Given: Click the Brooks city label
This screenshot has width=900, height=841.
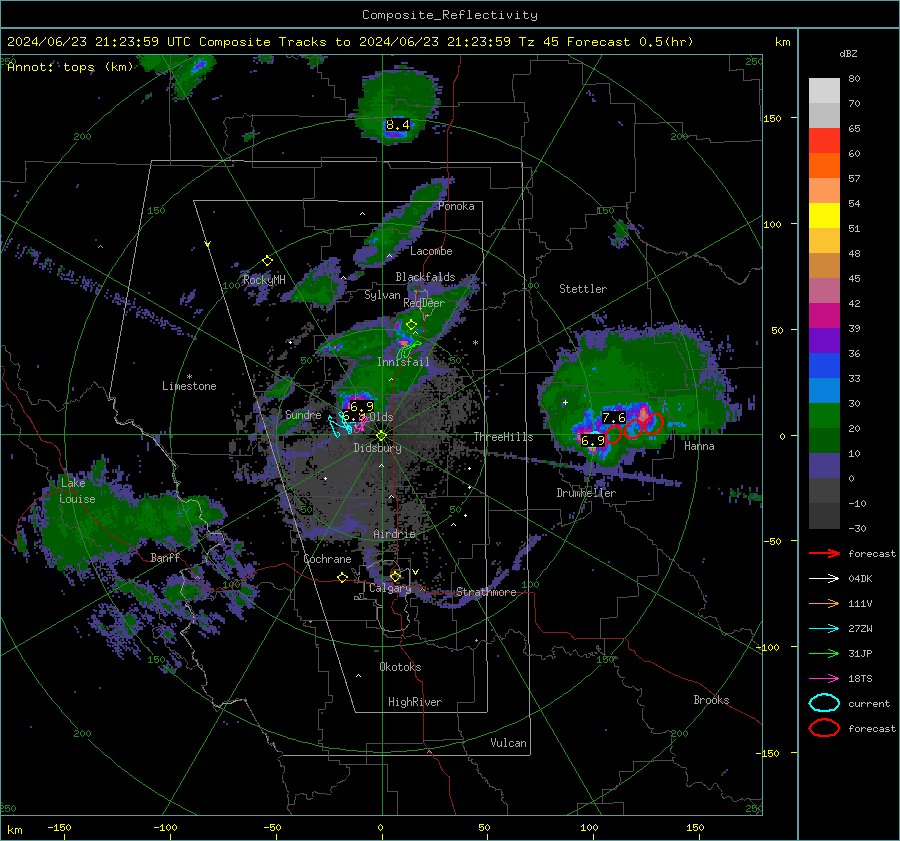Looking at the screenshot, I should point(711,700).
